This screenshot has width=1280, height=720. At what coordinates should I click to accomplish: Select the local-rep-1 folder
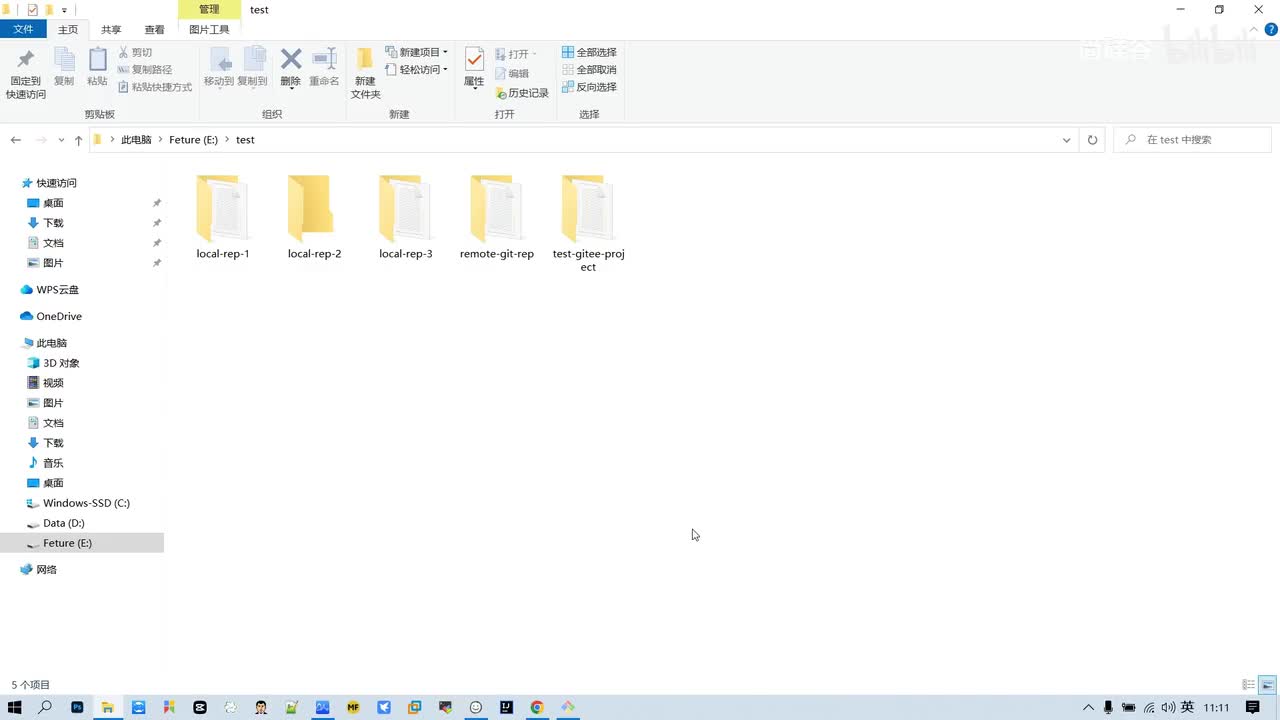click(223, 217)
